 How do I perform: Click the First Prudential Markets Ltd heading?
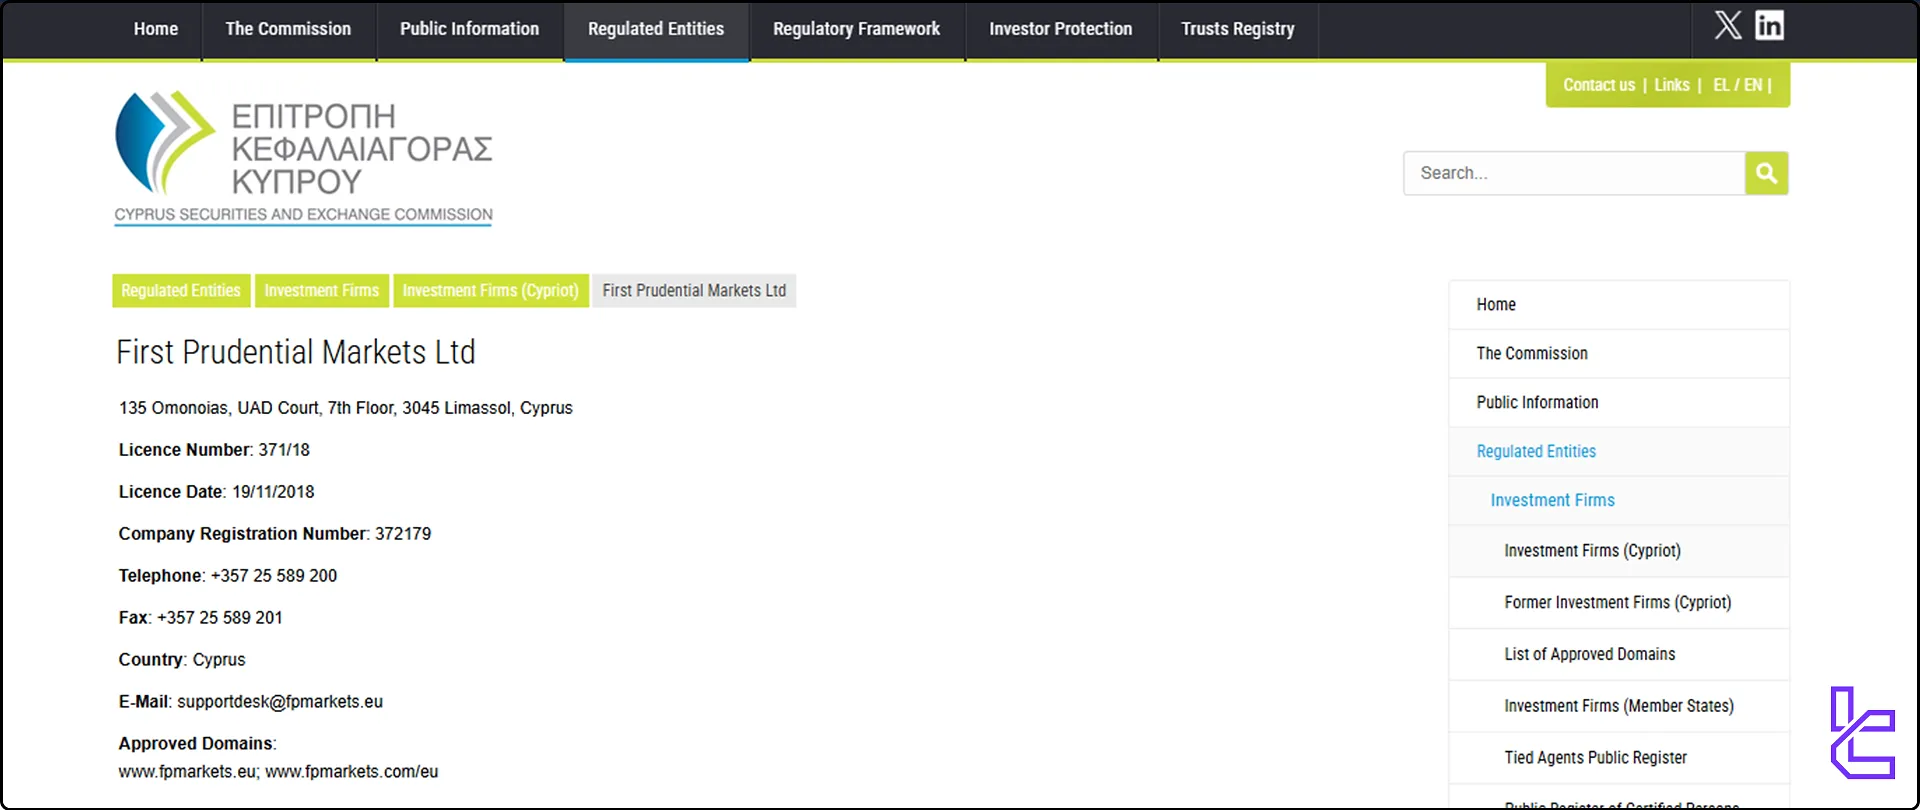[296, 352]
